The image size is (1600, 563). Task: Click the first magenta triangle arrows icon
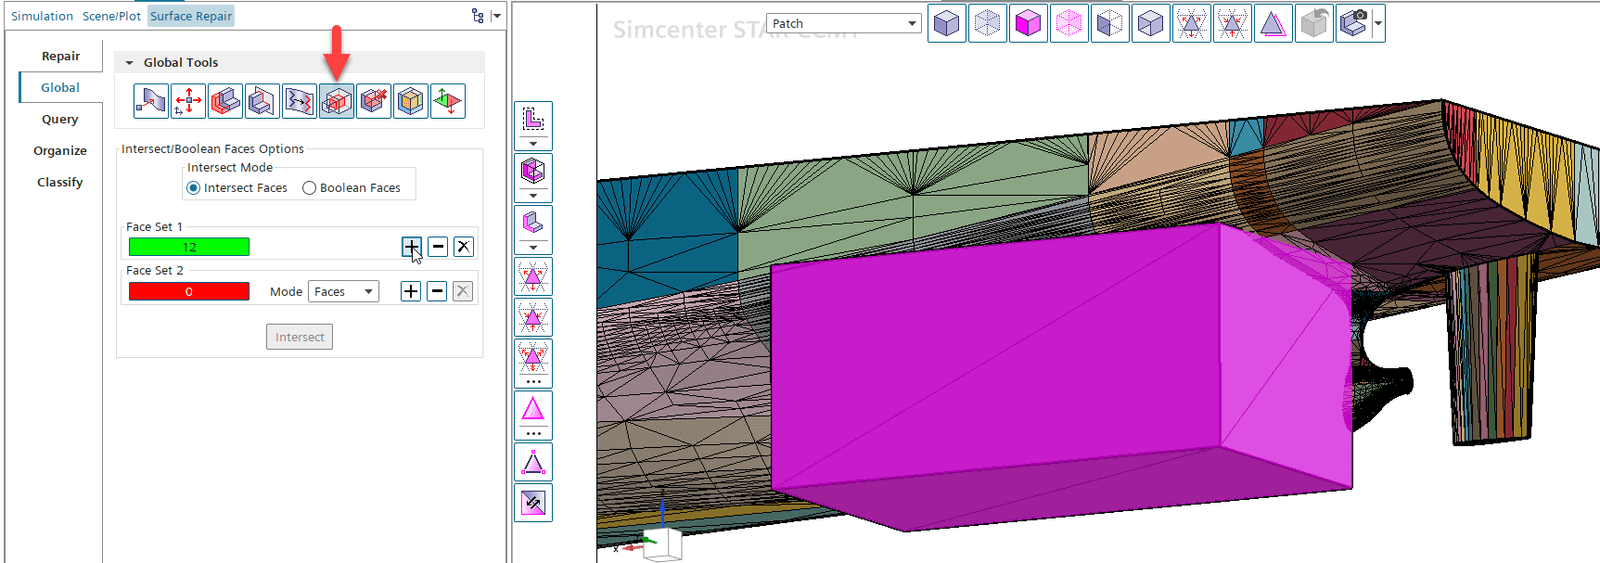point(533,277)
